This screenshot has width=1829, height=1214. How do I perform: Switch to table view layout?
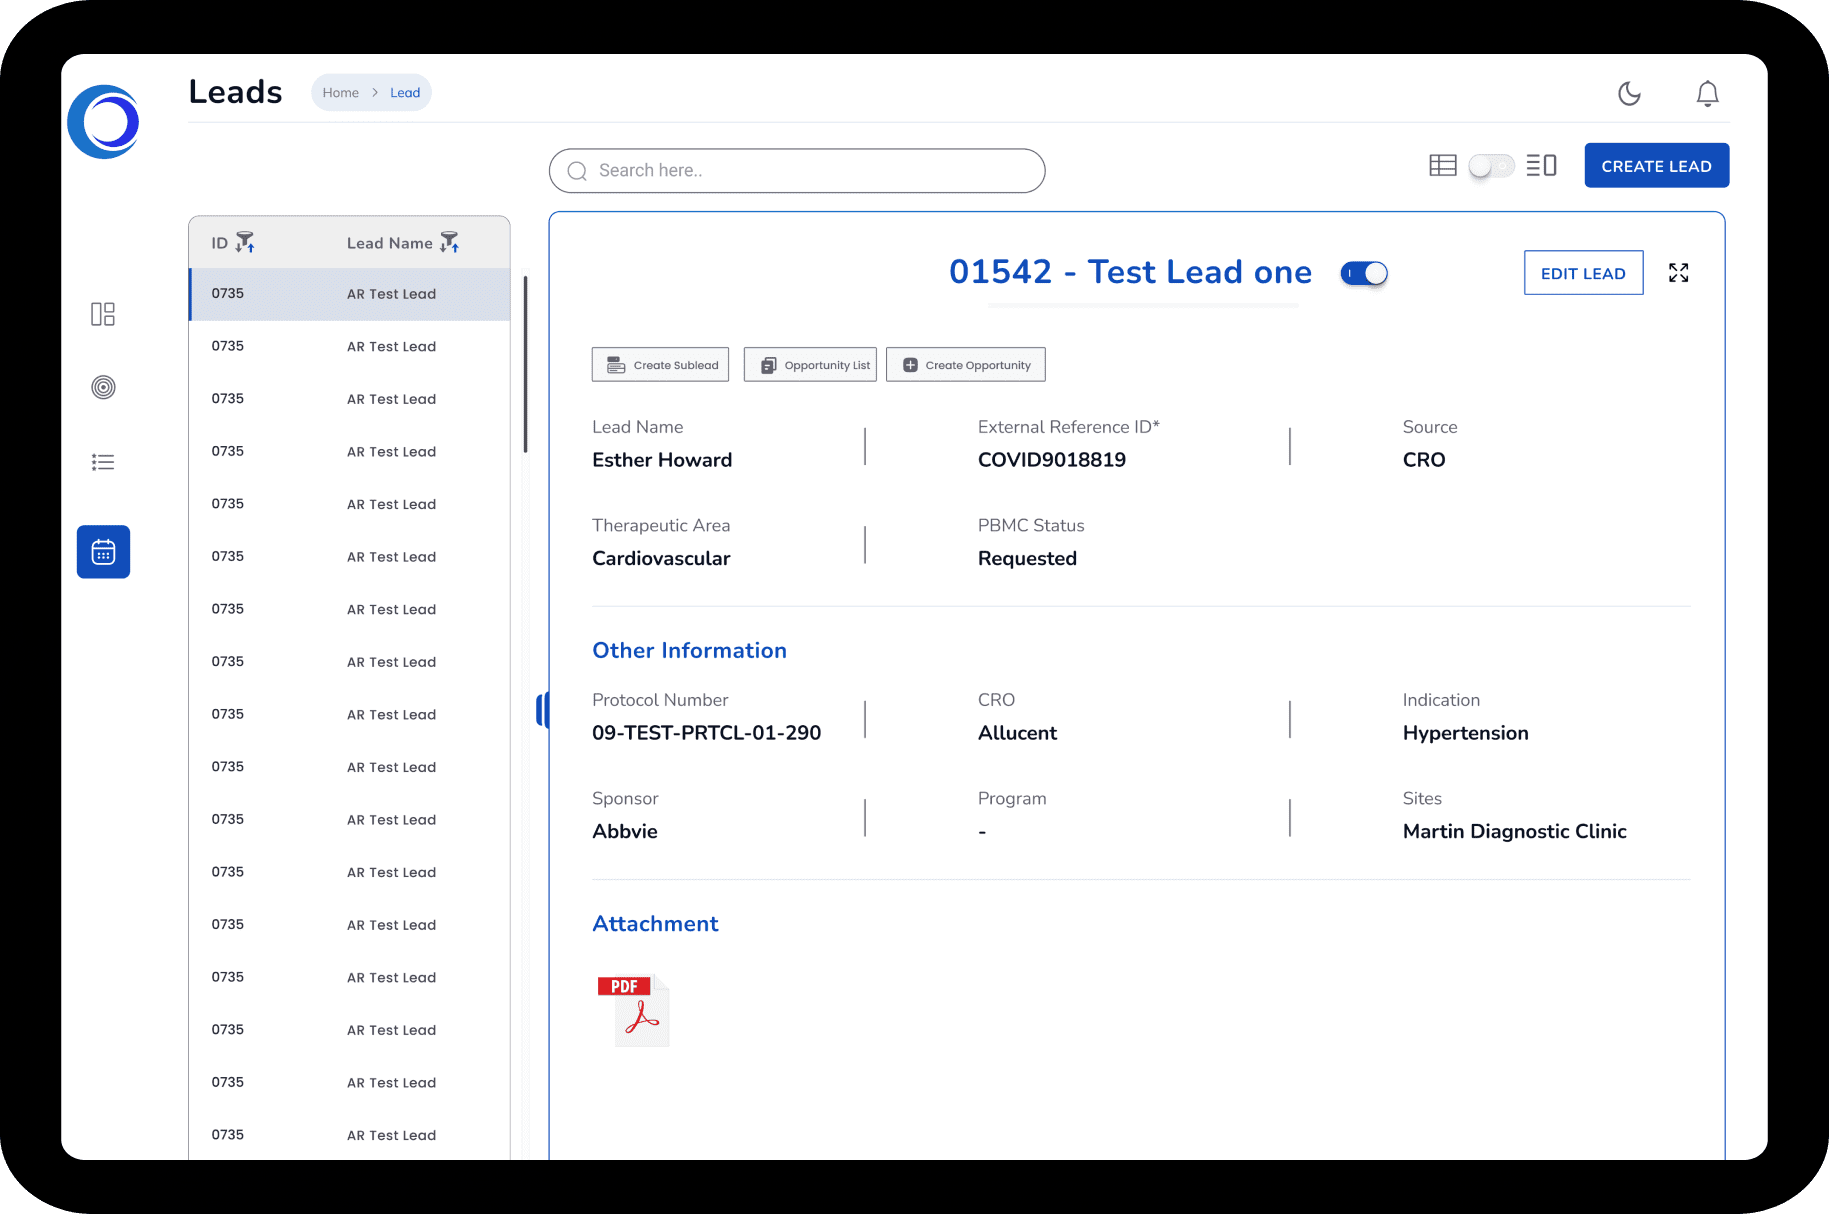1442,165
